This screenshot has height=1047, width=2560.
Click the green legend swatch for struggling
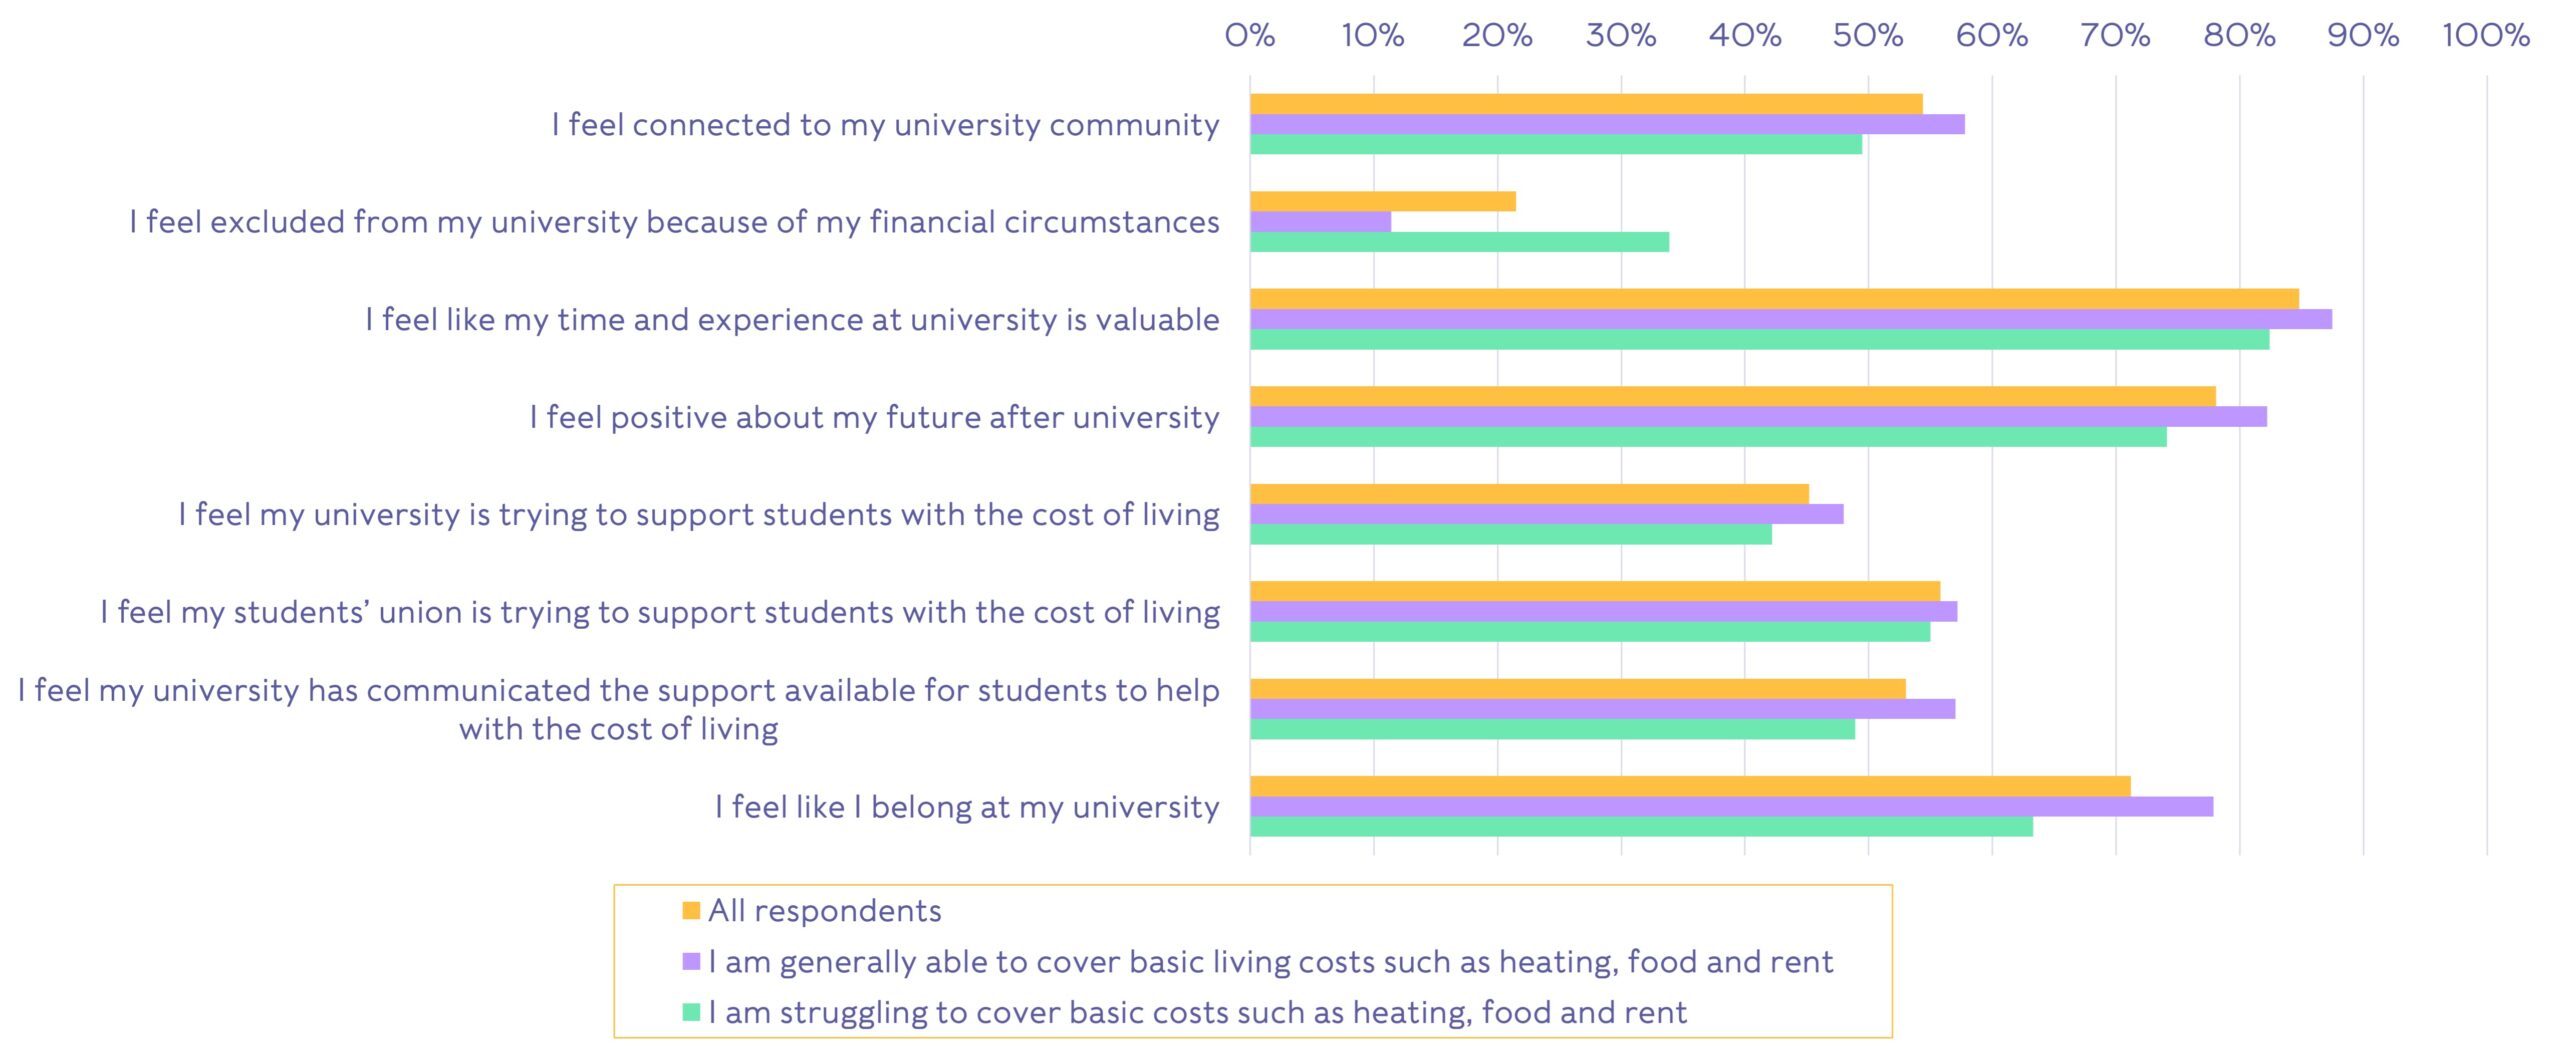[691, 1012]
